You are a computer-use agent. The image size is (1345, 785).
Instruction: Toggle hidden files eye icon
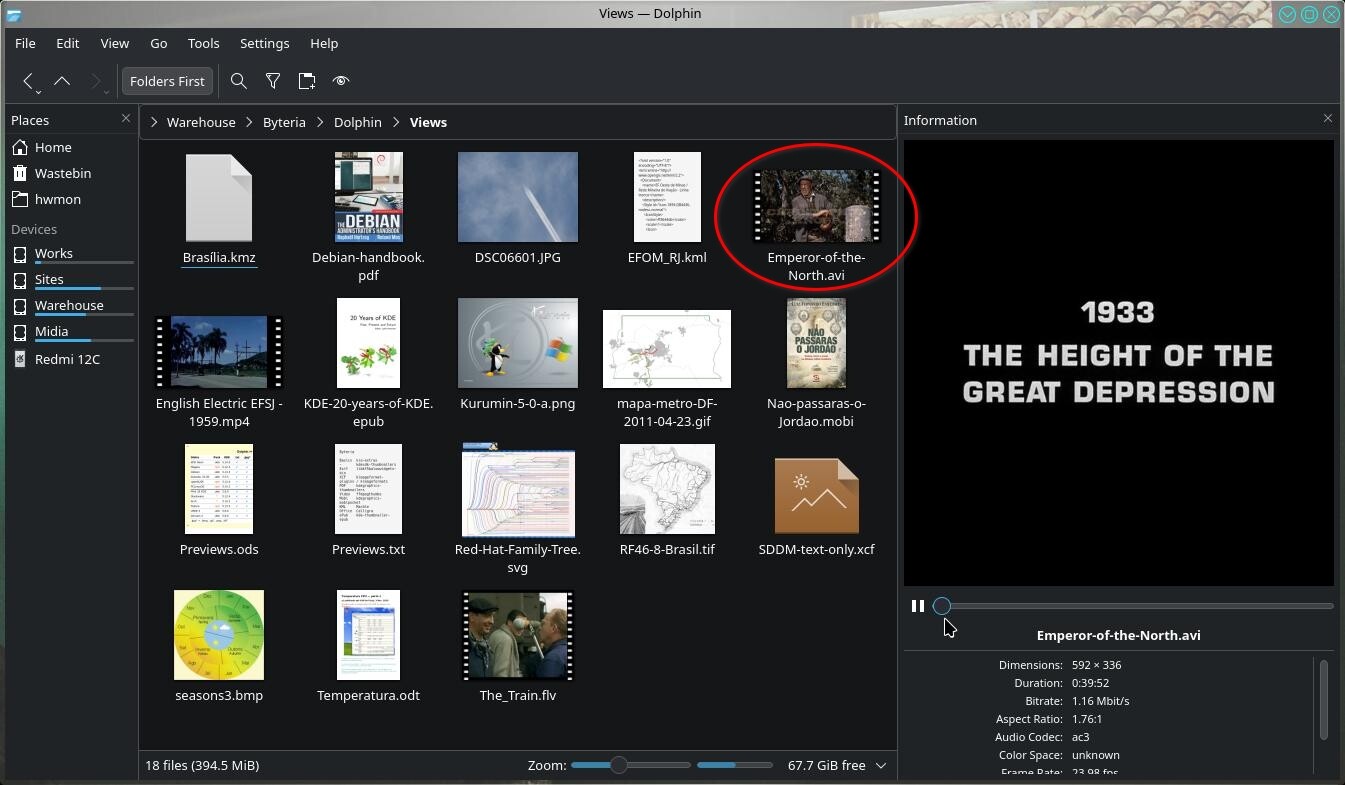coord(341,81)
